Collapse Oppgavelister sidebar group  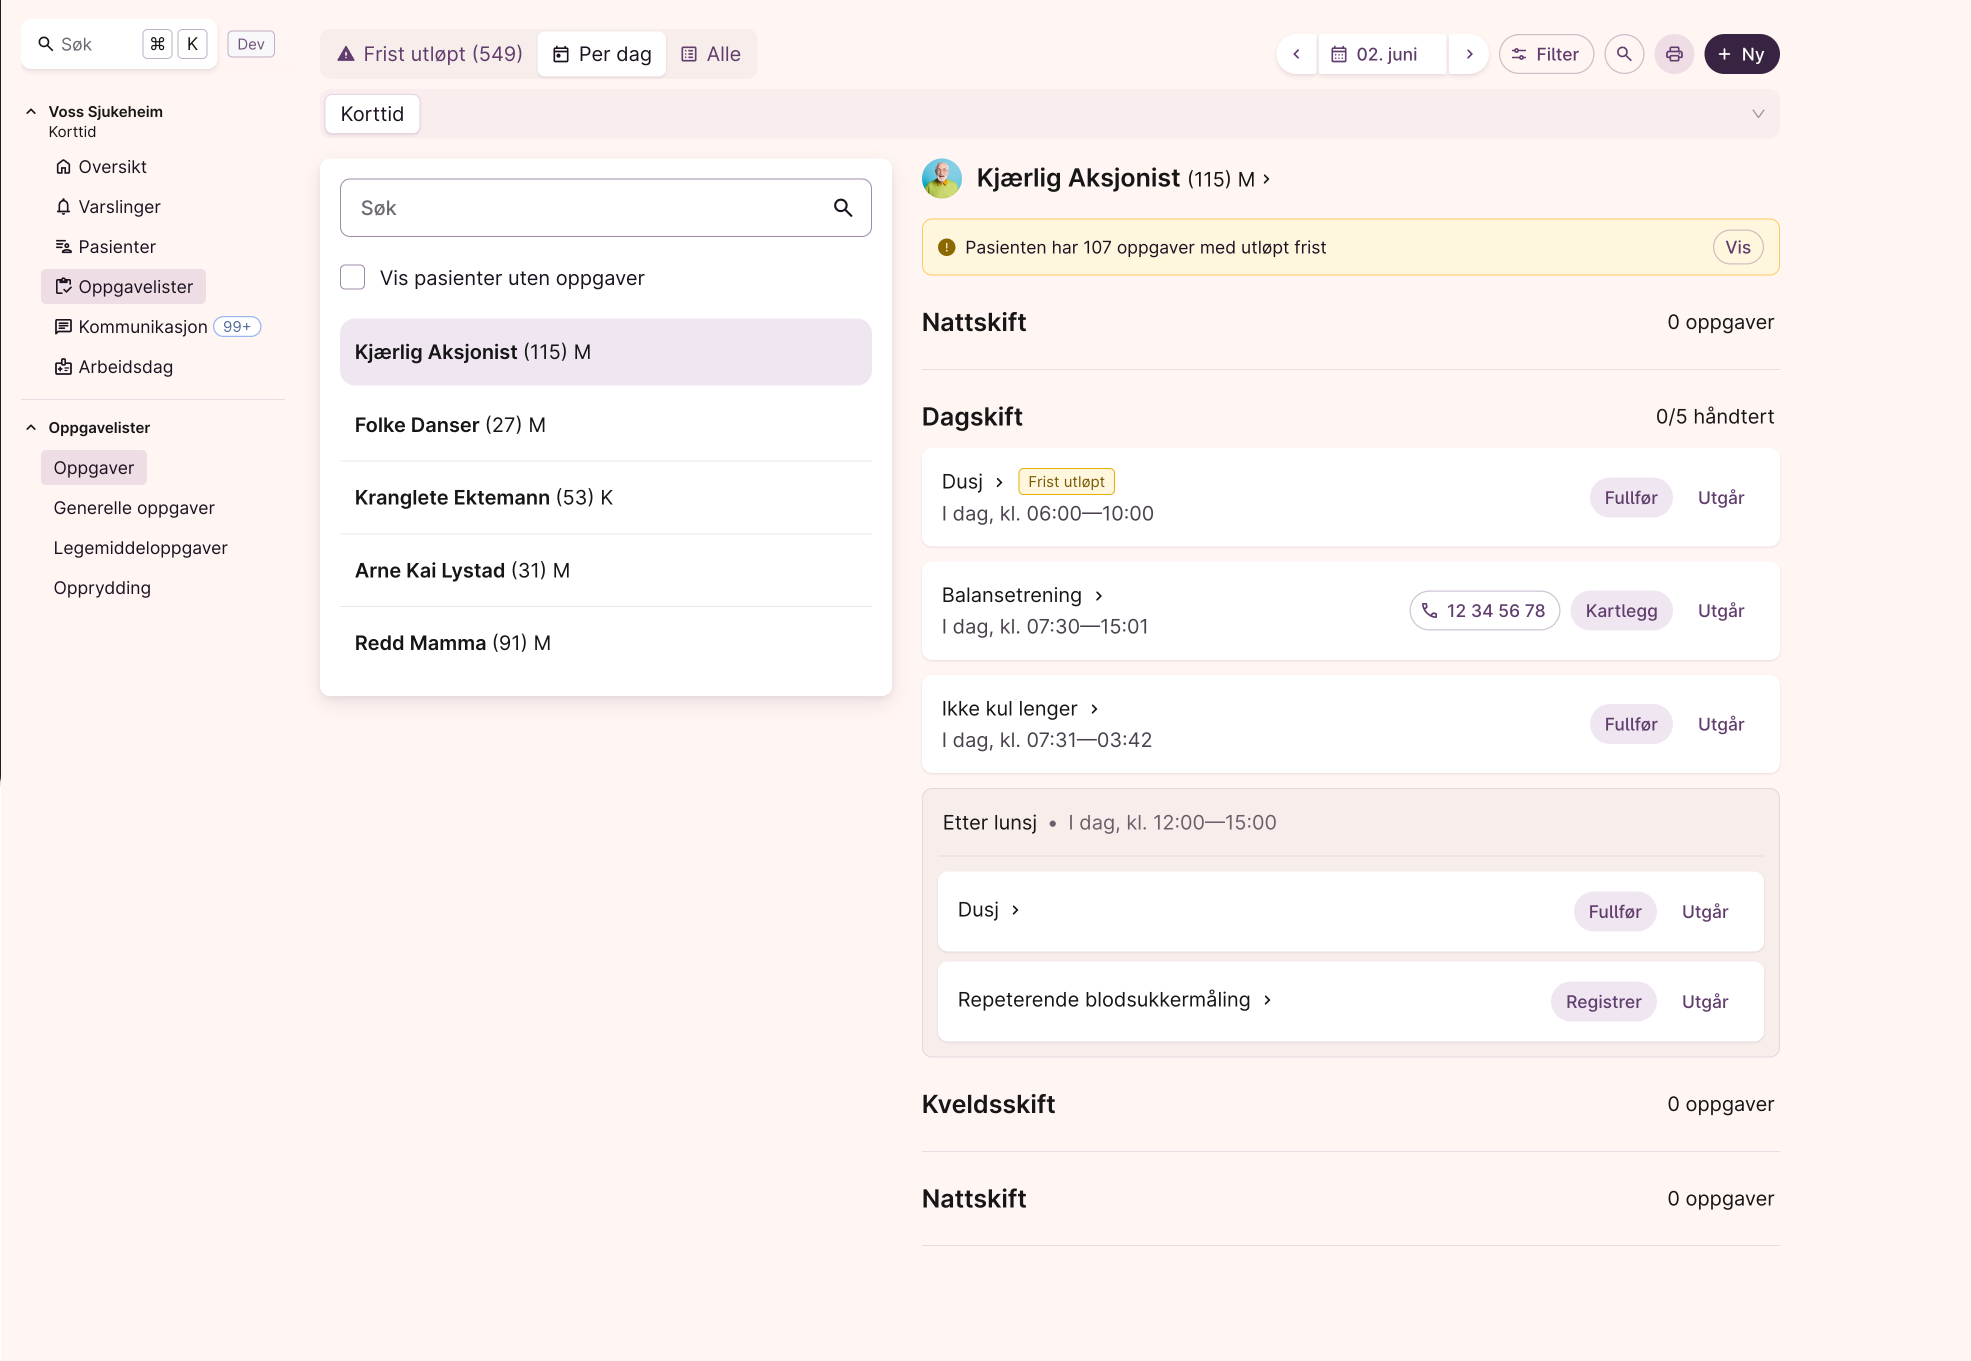pyautogui.click(x=31, y=428)
